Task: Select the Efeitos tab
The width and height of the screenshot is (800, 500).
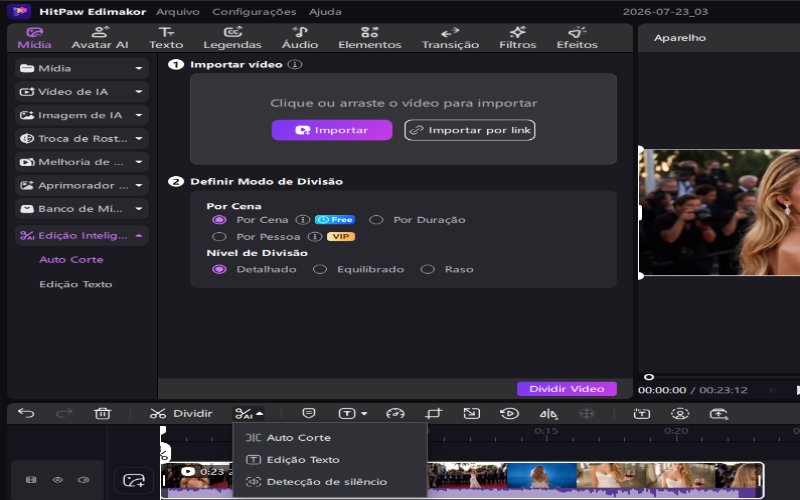Action: (577, 38)
